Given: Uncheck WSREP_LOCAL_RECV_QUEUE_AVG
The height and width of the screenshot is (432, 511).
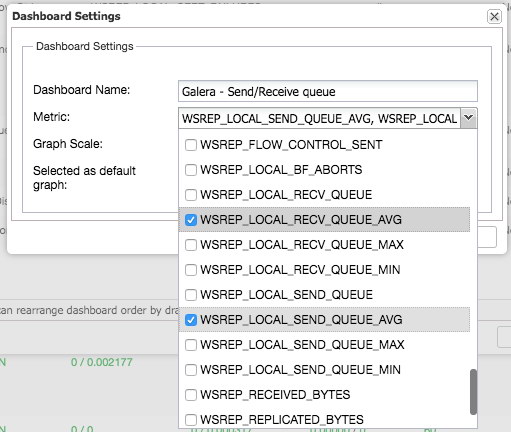Looking at the screenshot, I should pos(191,220).
